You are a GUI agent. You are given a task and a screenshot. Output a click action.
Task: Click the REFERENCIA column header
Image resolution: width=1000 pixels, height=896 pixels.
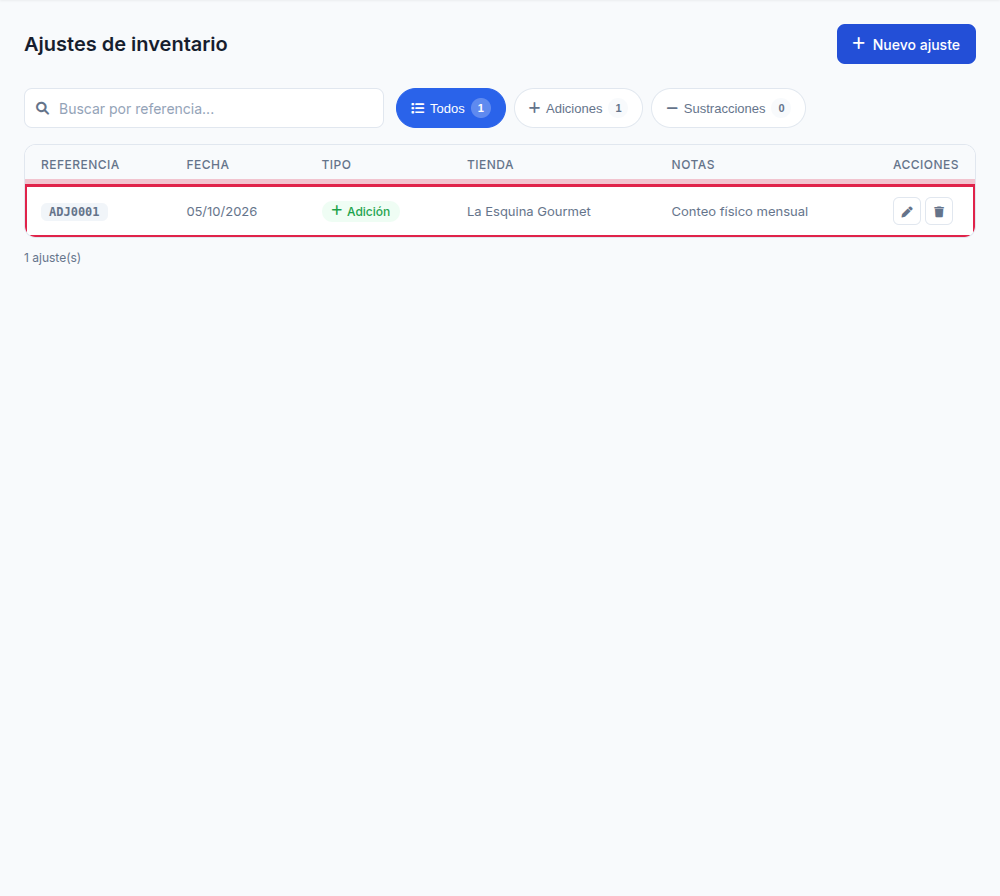coord(80,165)
